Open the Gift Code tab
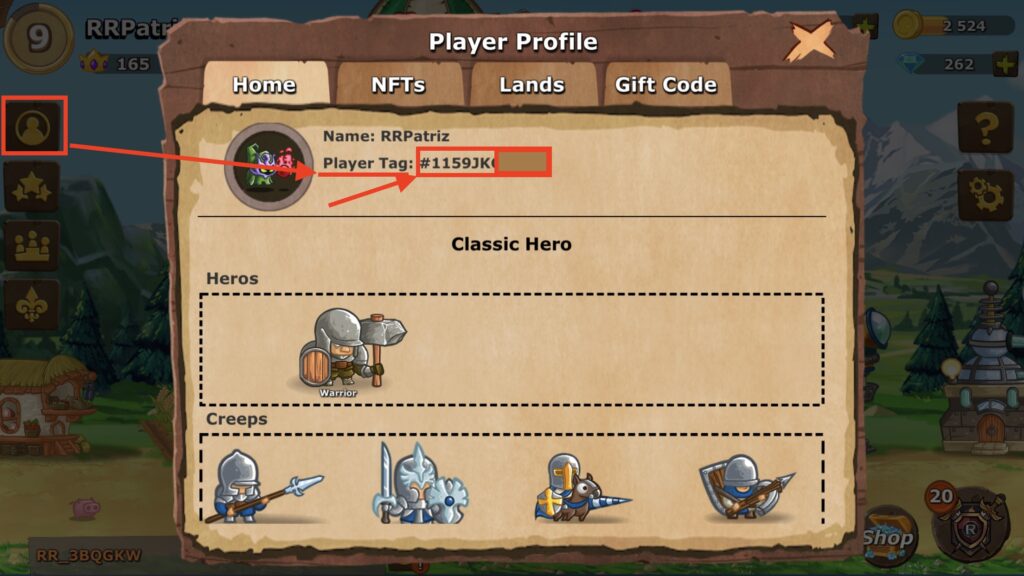 point(666,85)
